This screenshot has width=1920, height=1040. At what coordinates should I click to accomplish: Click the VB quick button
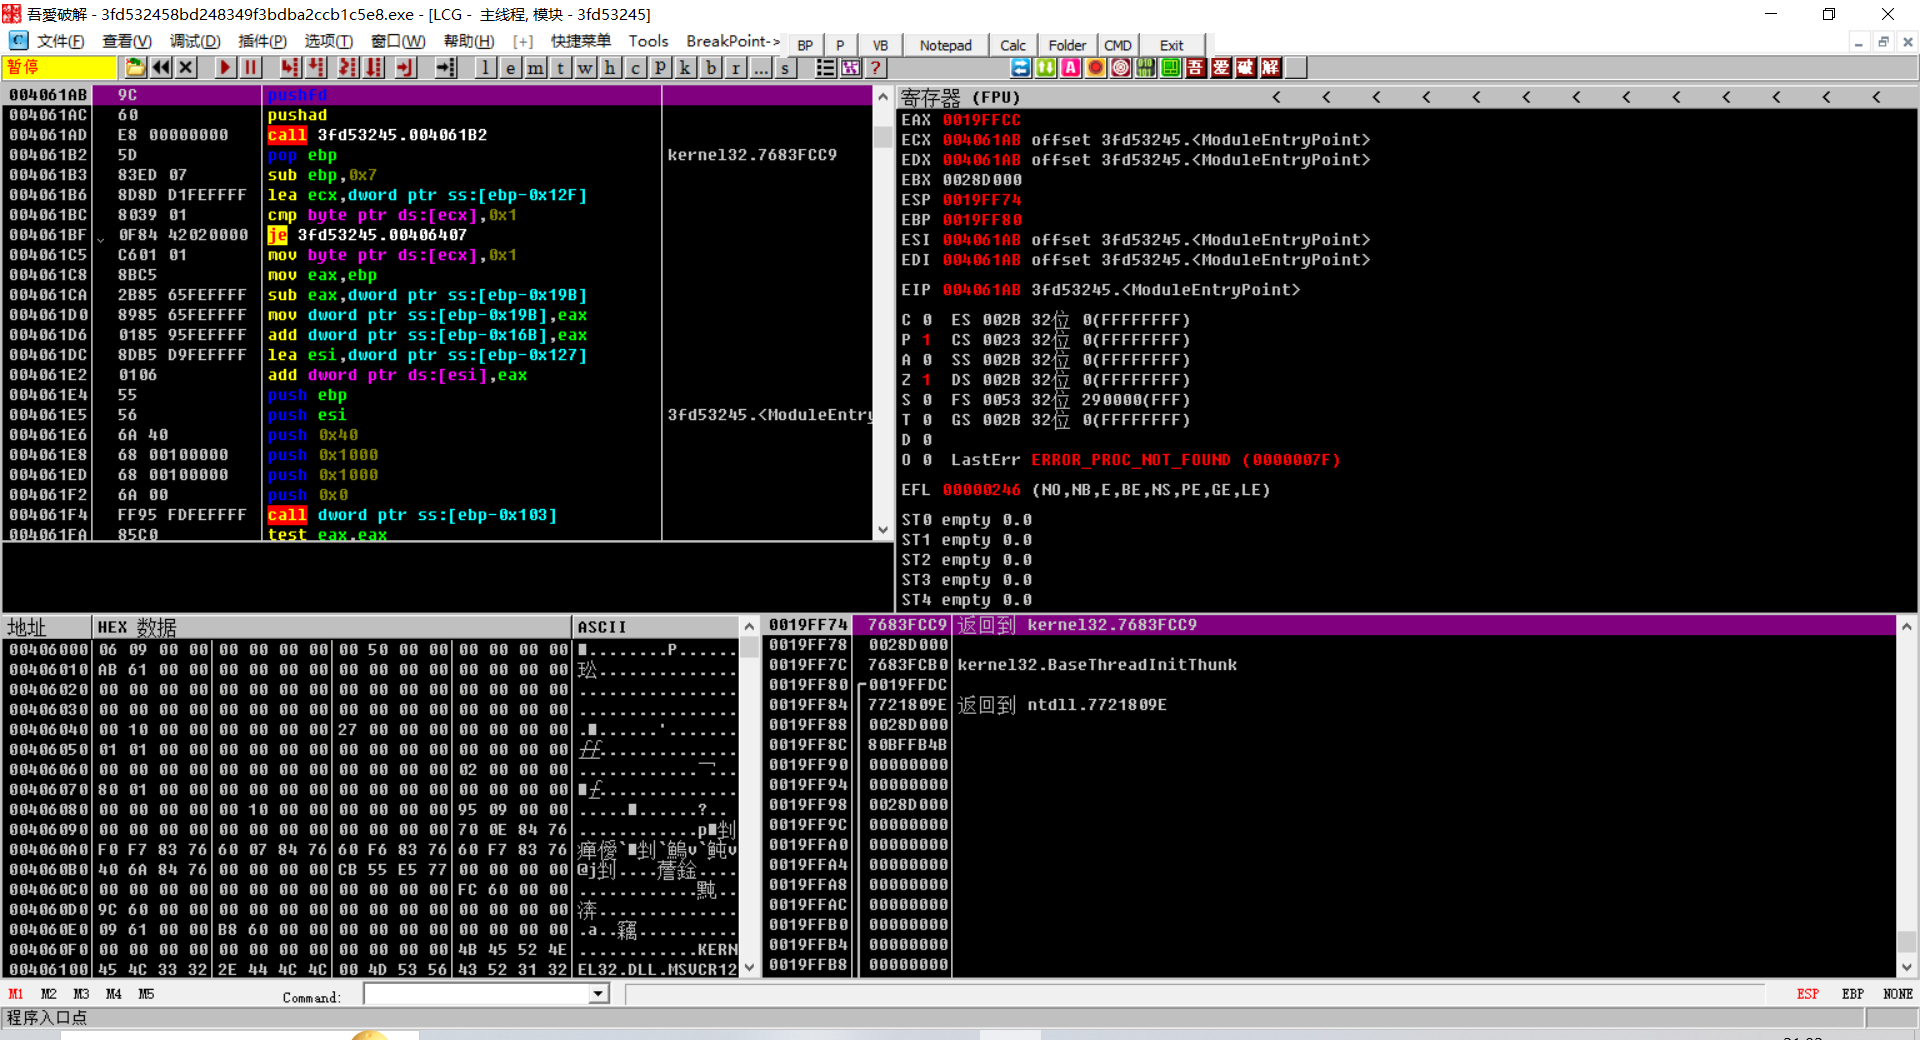pos(880,45)
